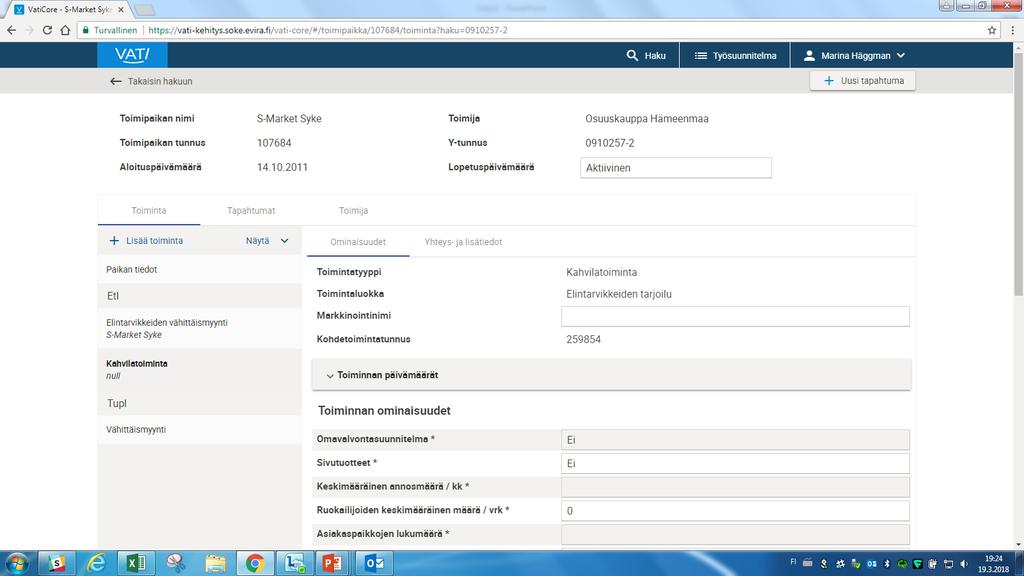Click the page vertical scrollbar

click(x=1018, y=173)
